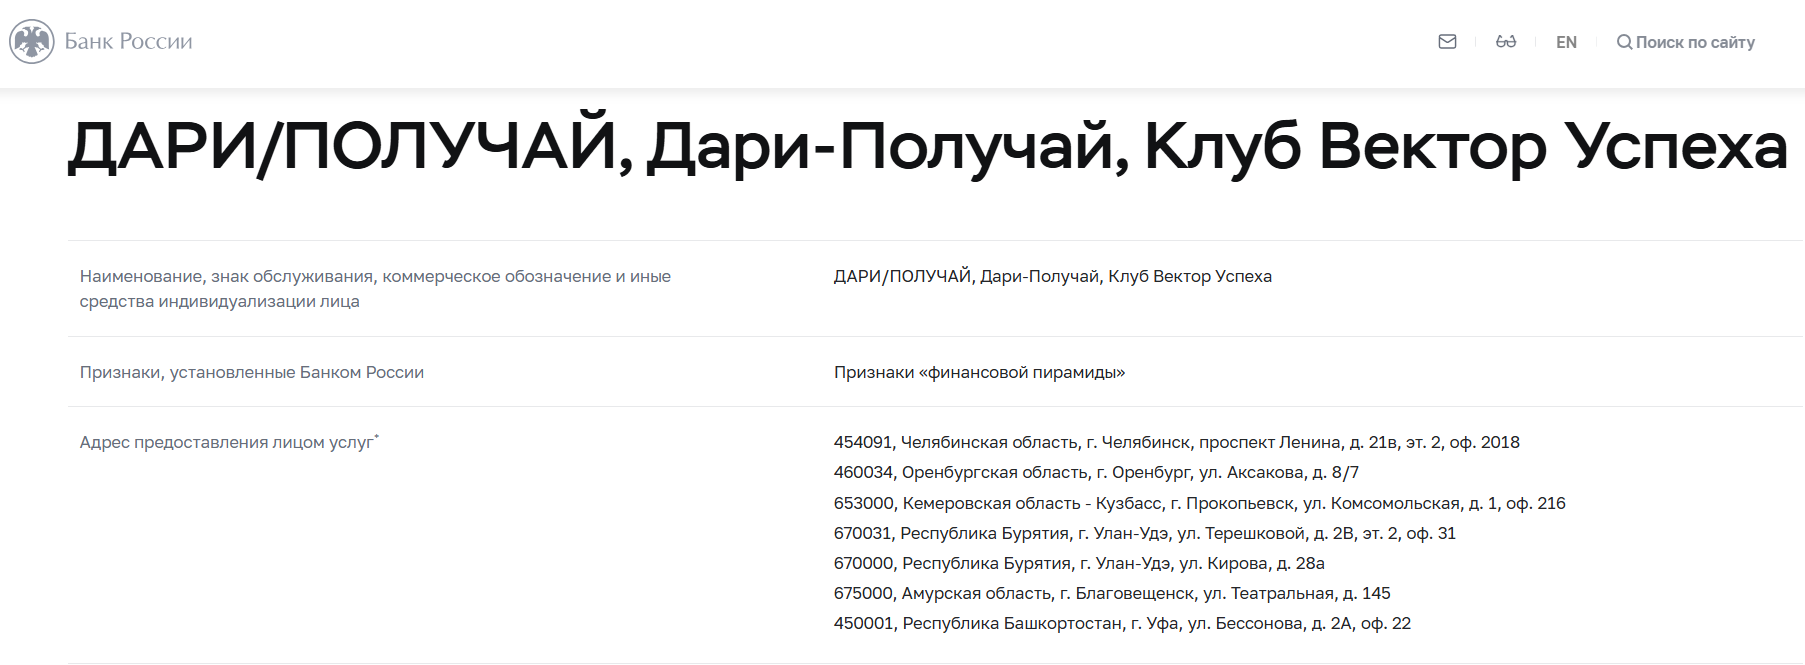Select address "454091, Челябинская область" line
1805x665 pixels.
[x=1177, y=442]
